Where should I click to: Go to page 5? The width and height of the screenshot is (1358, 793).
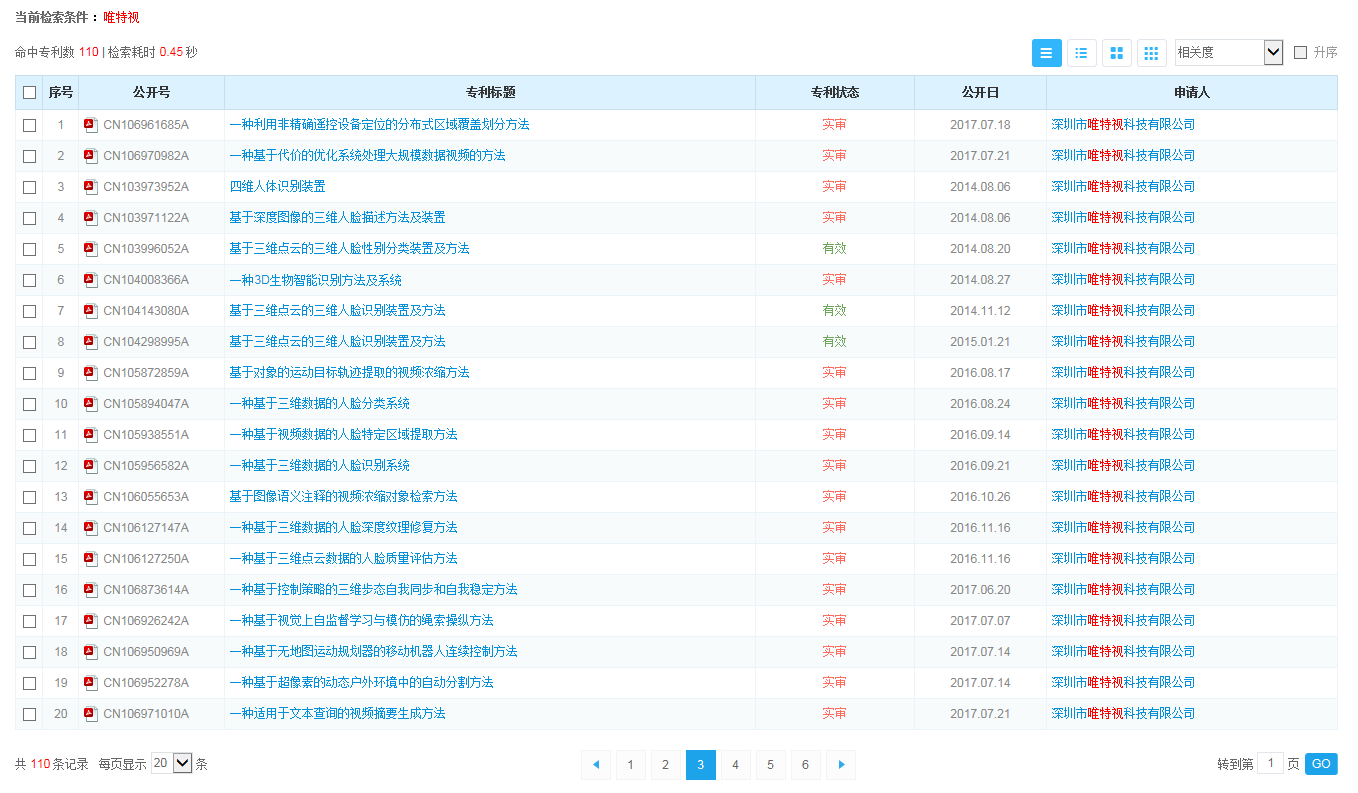tap(771, 765)
